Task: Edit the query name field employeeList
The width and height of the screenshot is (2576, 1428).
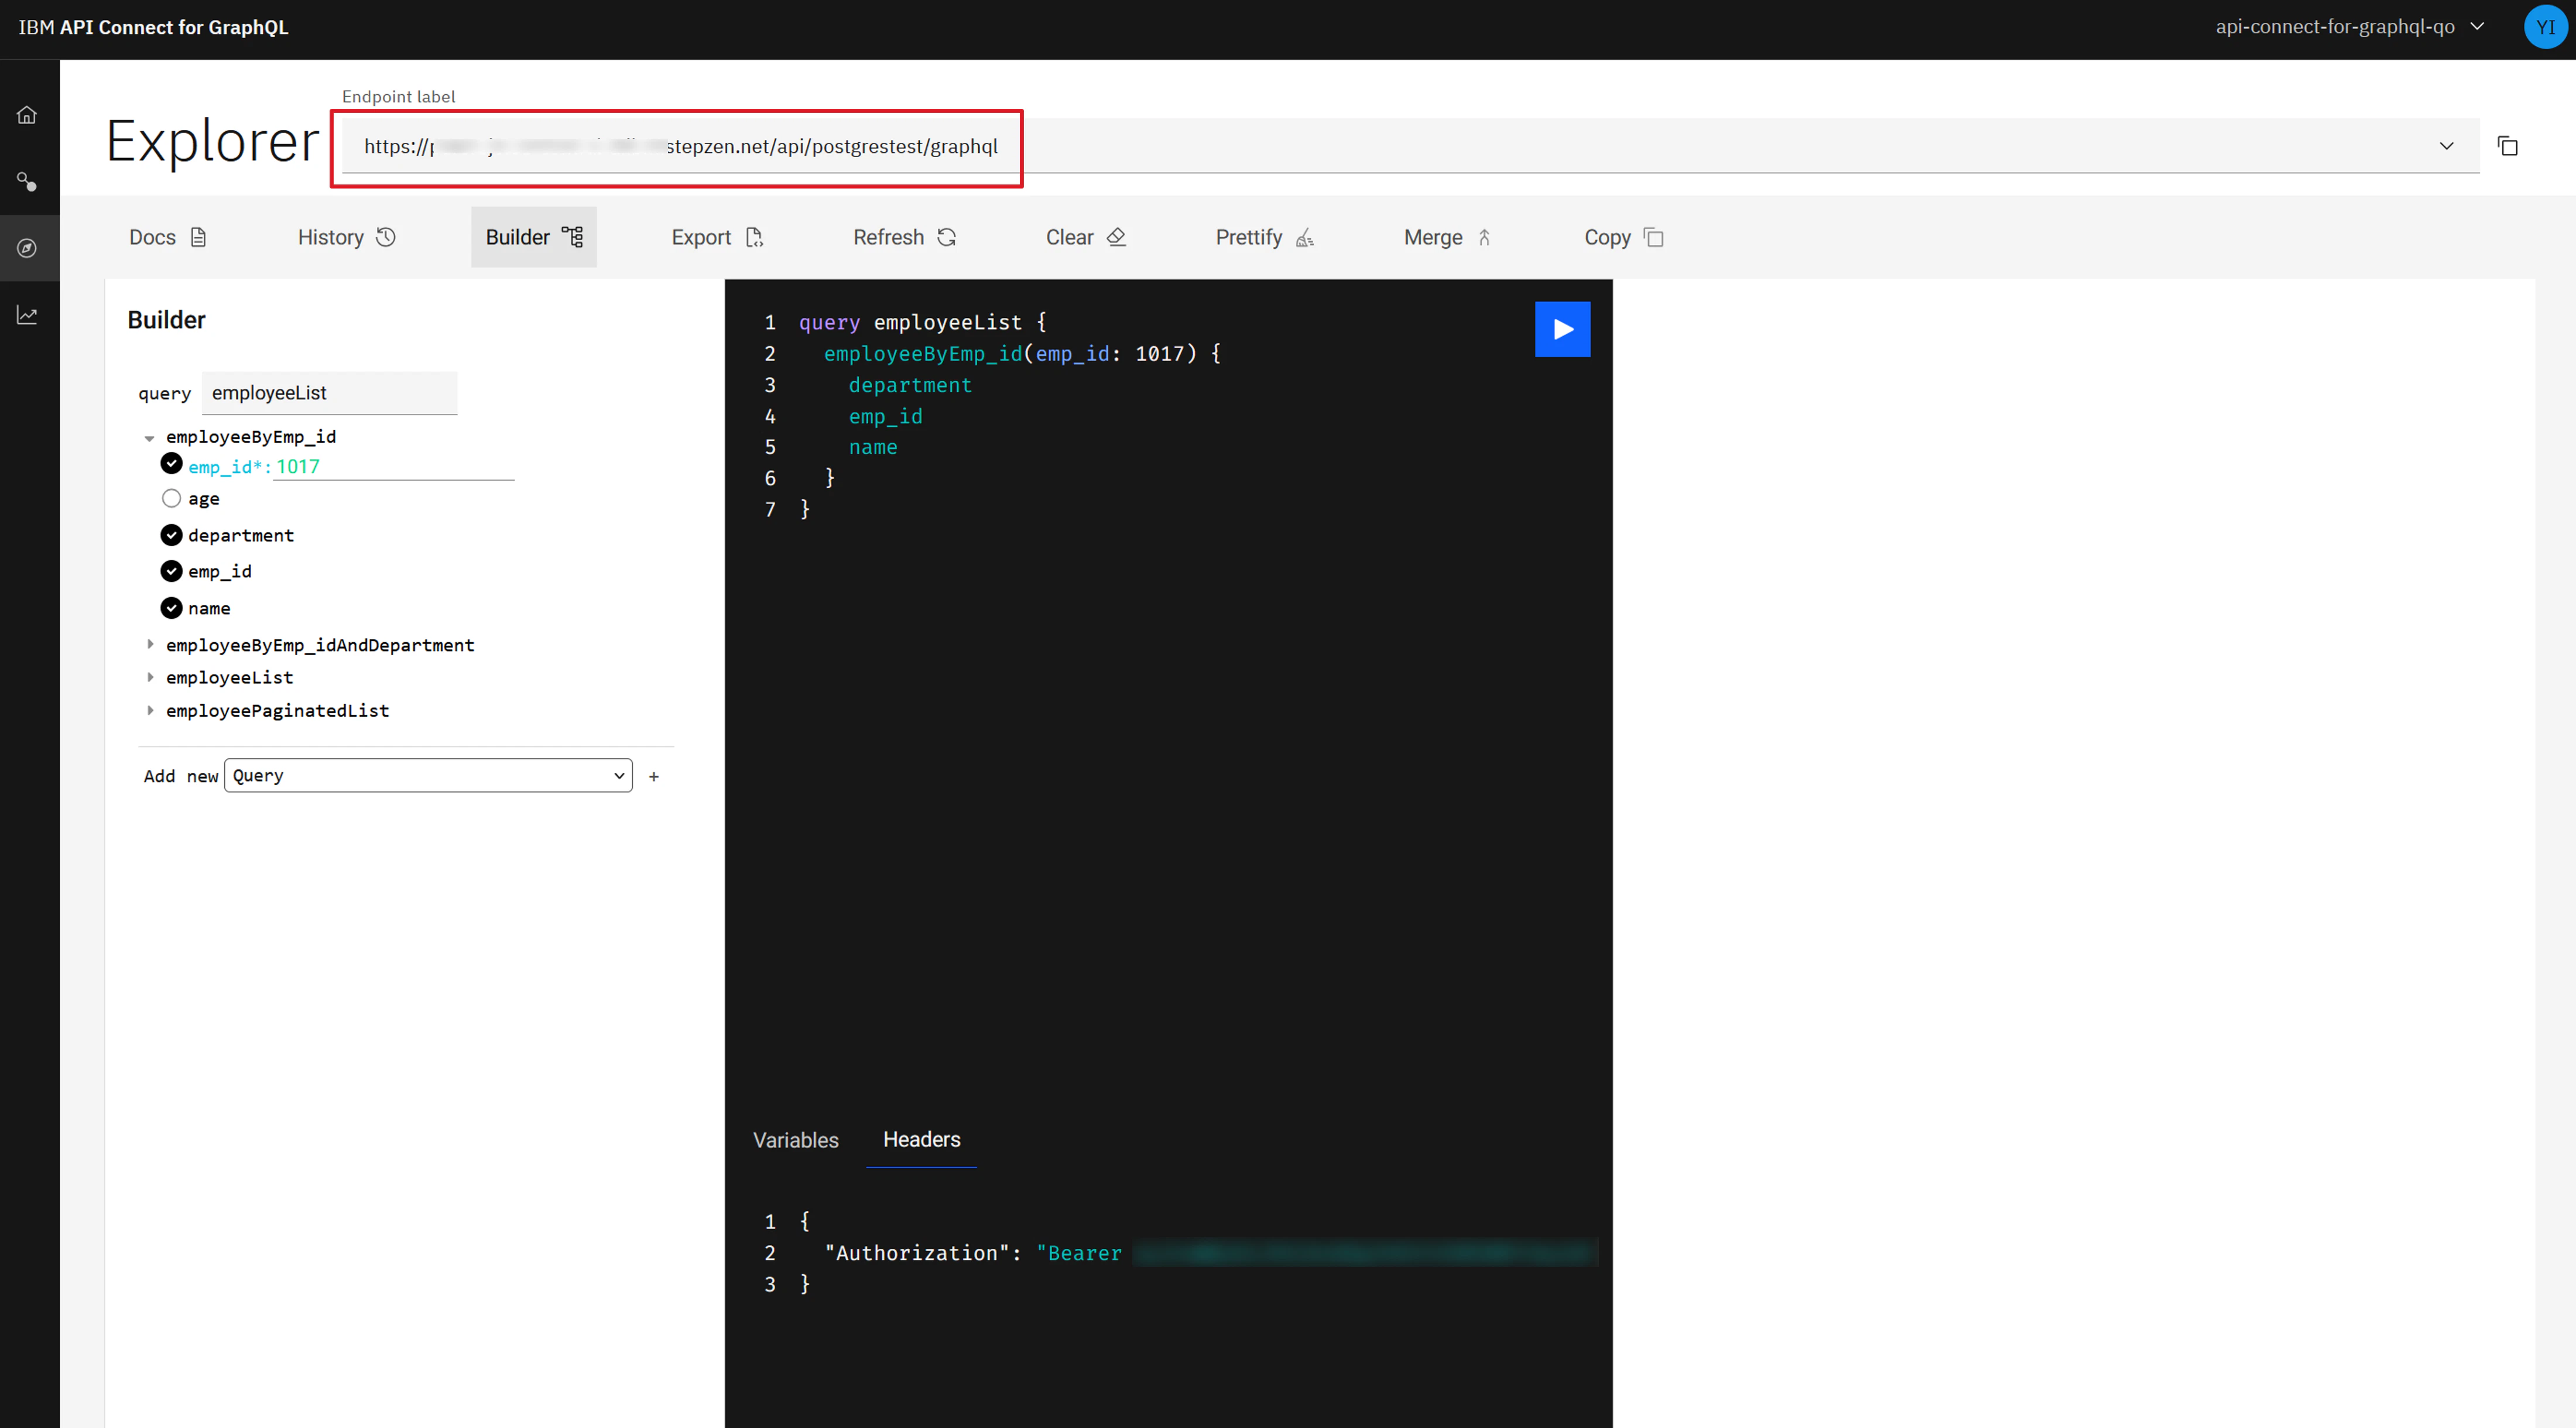Action: [x=329, y=393]
